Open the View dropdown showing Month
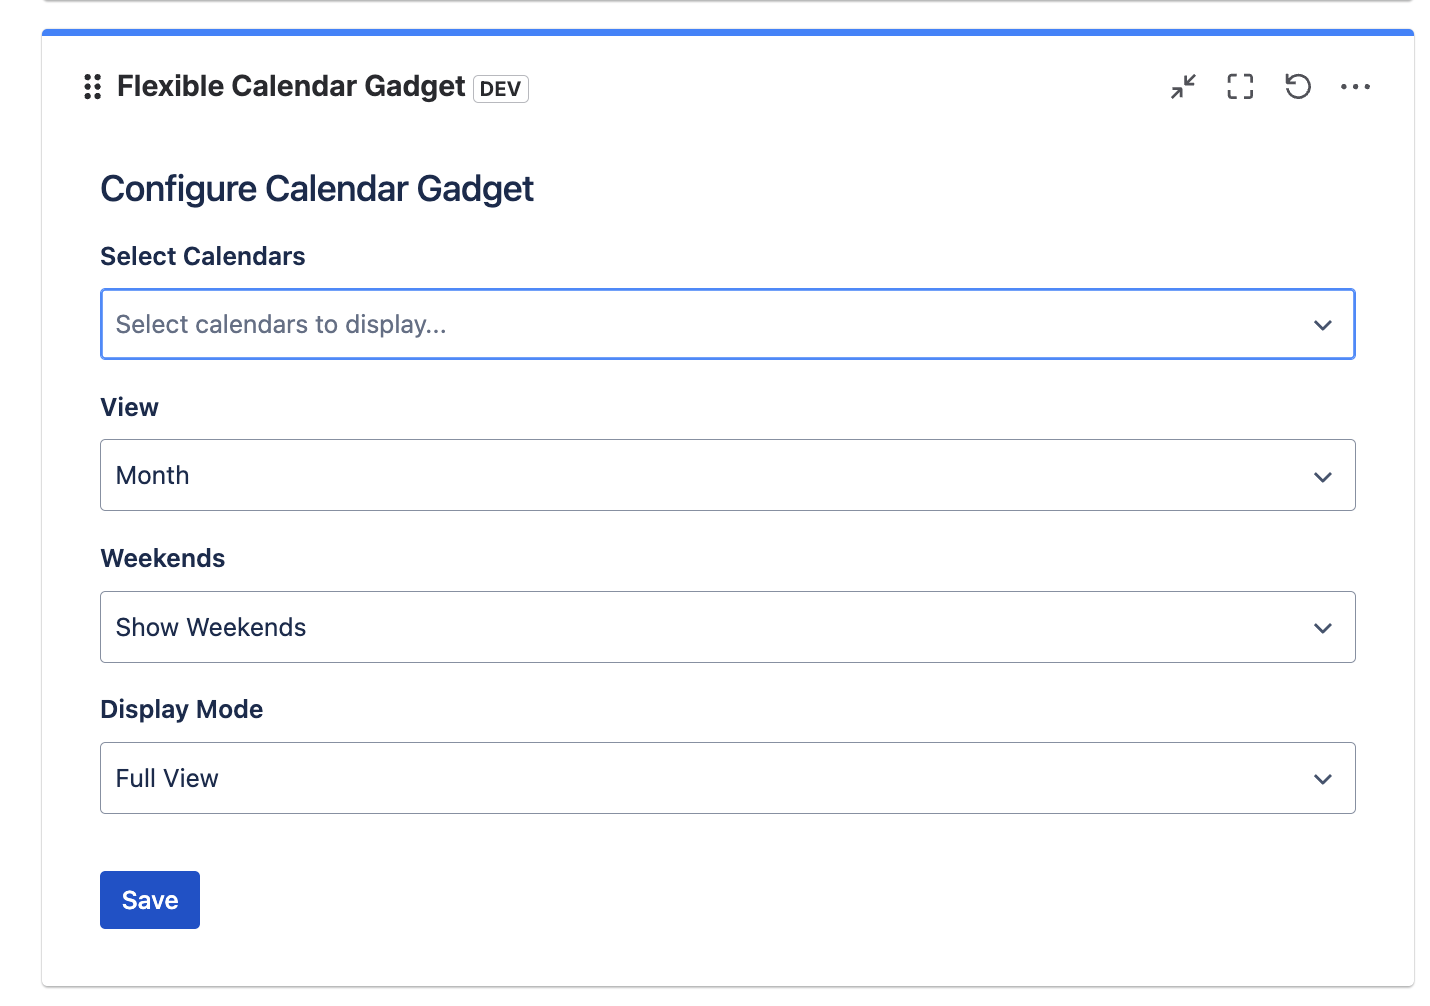 (x=728, y=476)
